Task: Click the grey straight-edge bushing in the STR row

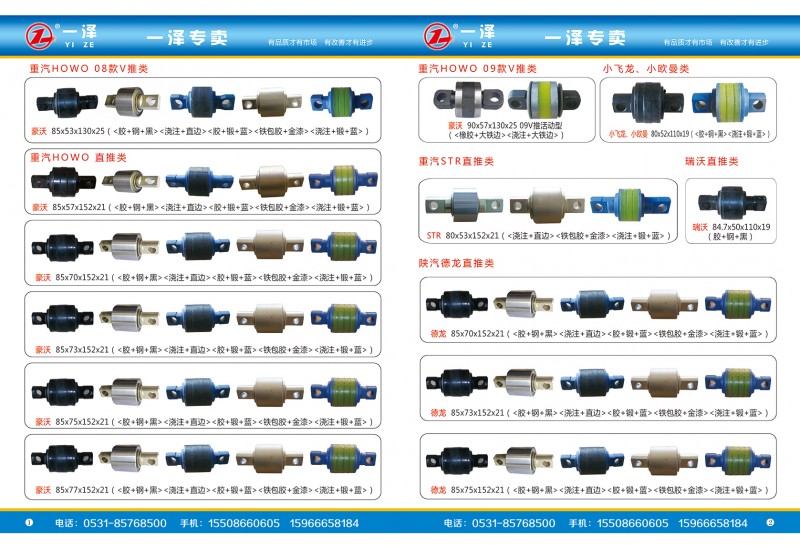Action: 464,205
